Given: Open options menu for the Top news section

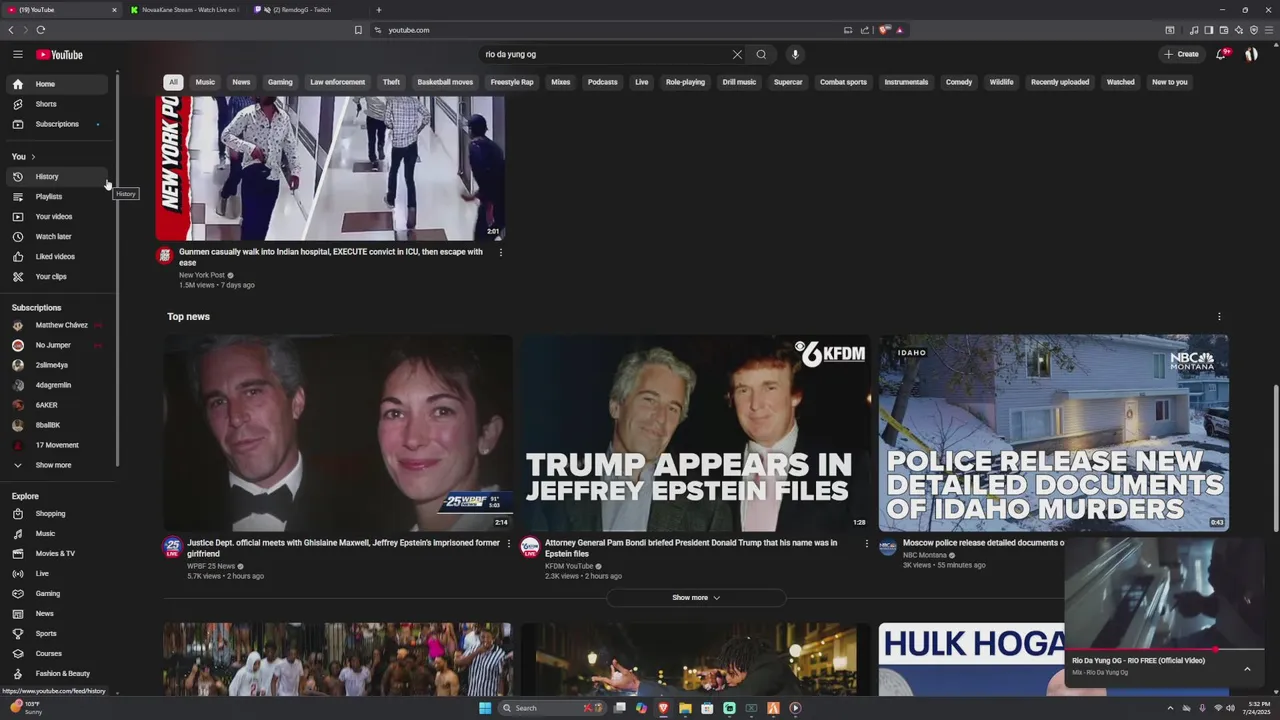Looking at the screenshot, I should pos(1219,317).
